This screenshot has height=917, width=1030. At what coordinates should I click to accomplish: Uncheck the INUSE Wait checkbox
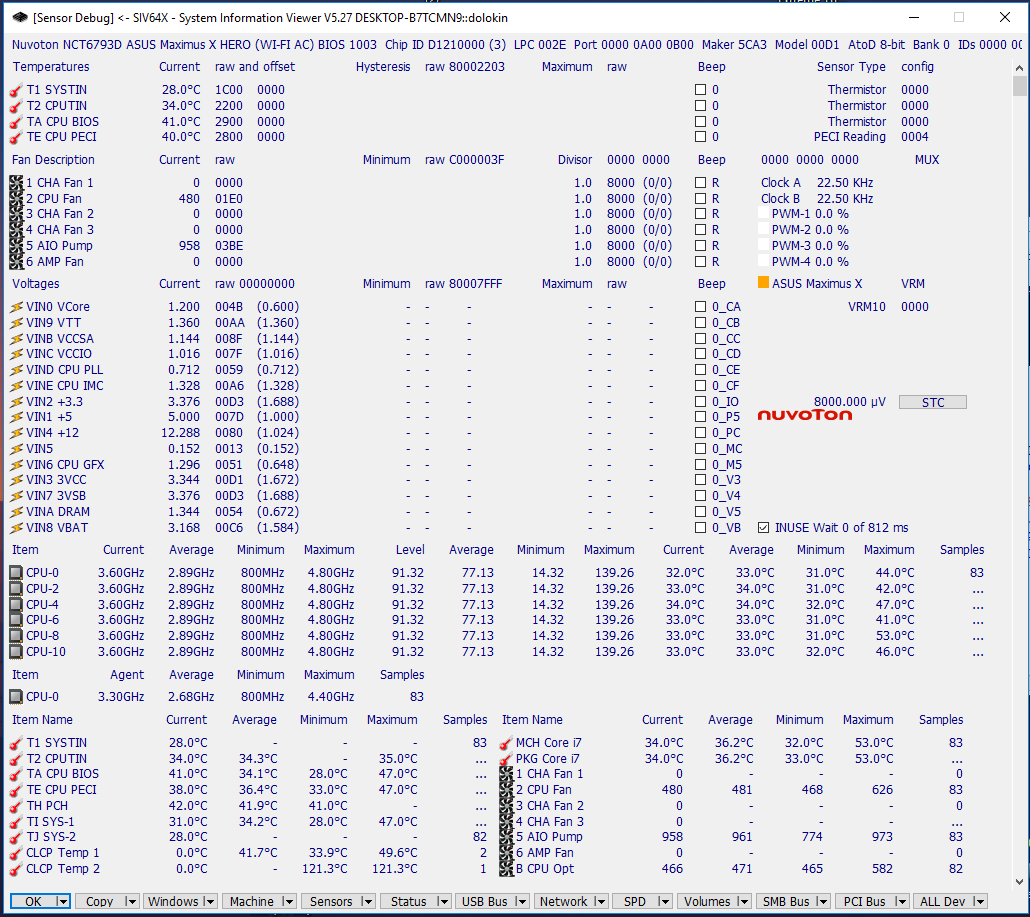tap(763, 528)
